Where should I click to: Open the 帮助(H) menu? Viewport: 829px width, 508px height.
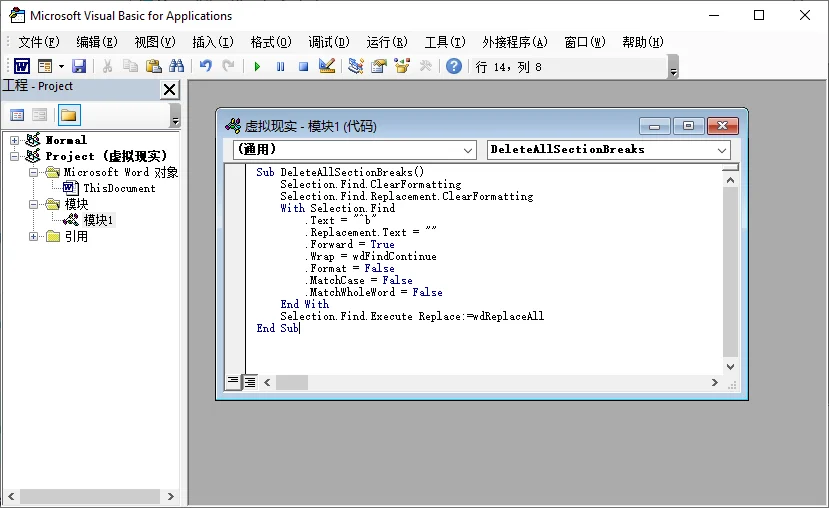coord(642,42)
